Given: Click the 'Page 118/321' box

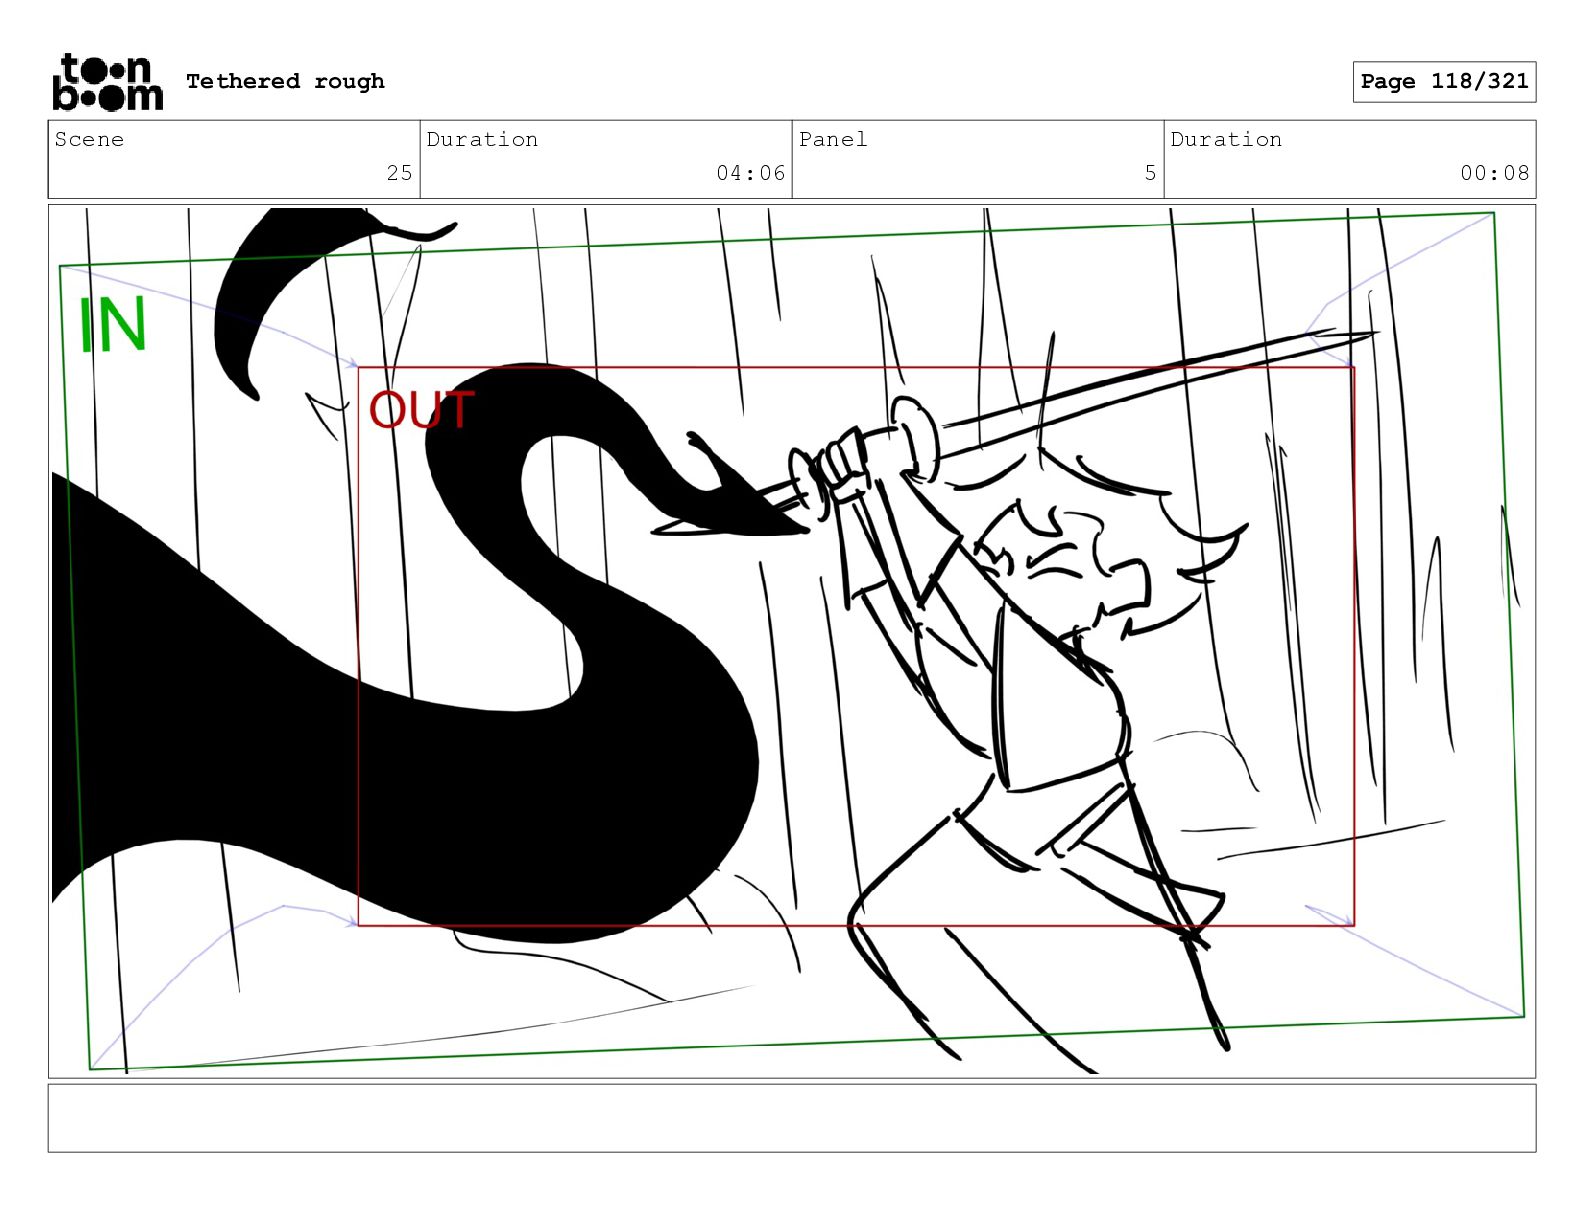Looking at the screenshot, I should 1444,82.
